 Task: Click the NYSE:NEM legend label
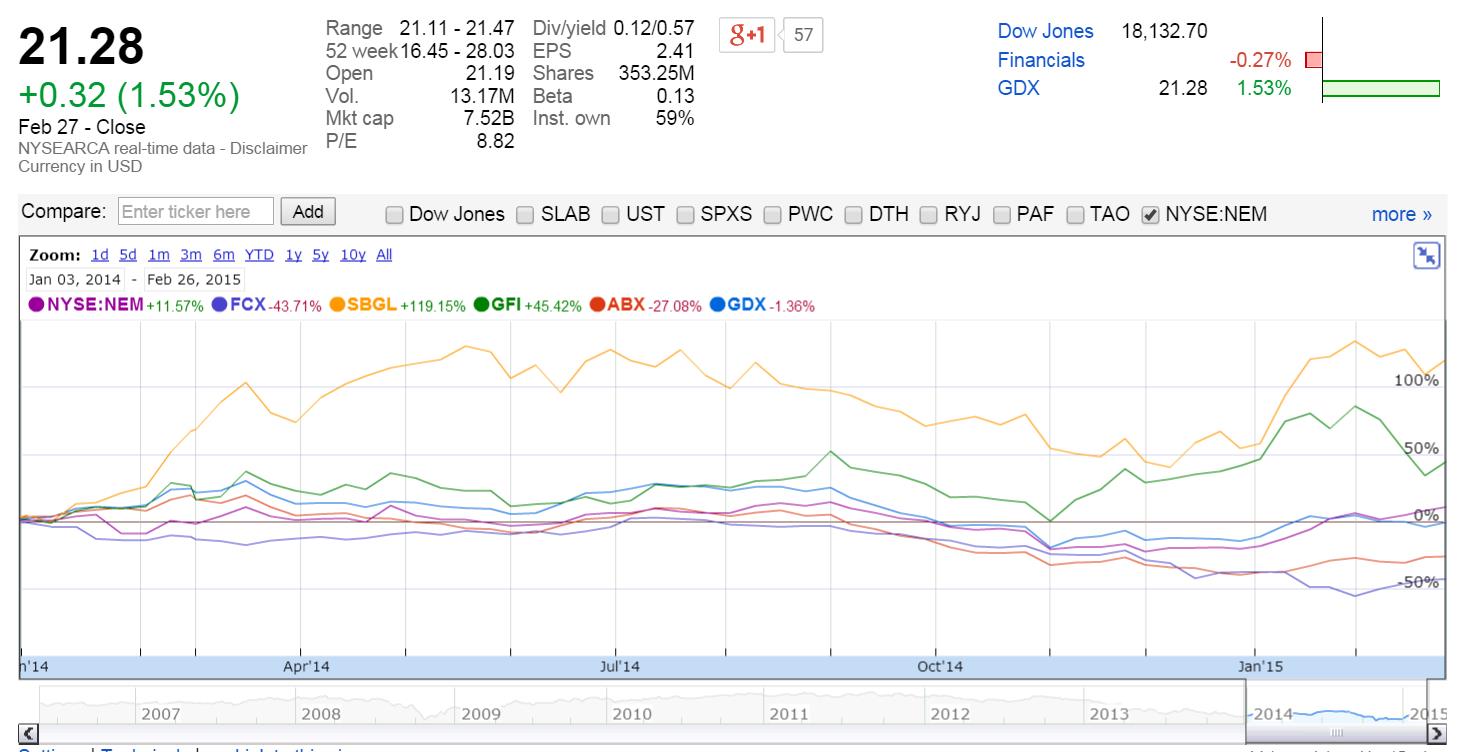(x=95, y=306)
